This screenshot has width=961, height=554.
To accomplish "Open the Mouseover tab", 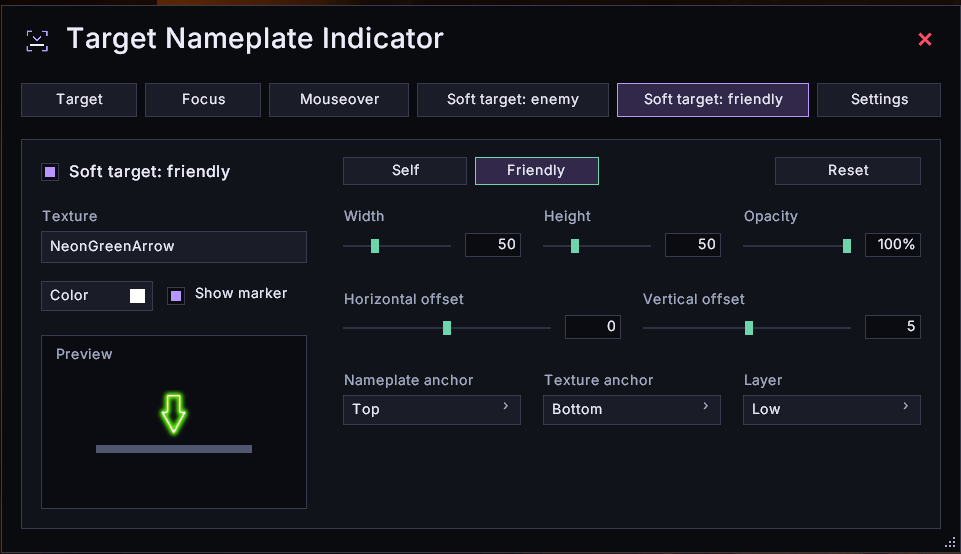I will click(x=339, y=100).
